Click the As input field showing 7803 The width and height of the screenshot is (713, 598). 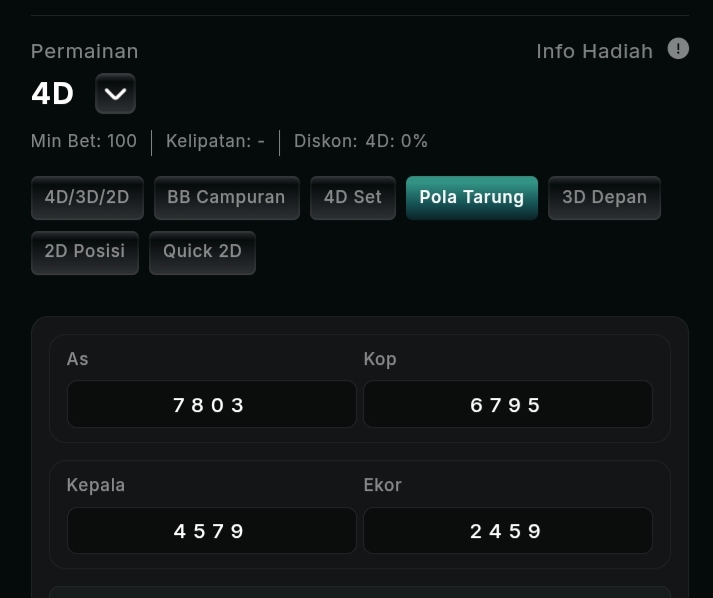coord(211,404)
